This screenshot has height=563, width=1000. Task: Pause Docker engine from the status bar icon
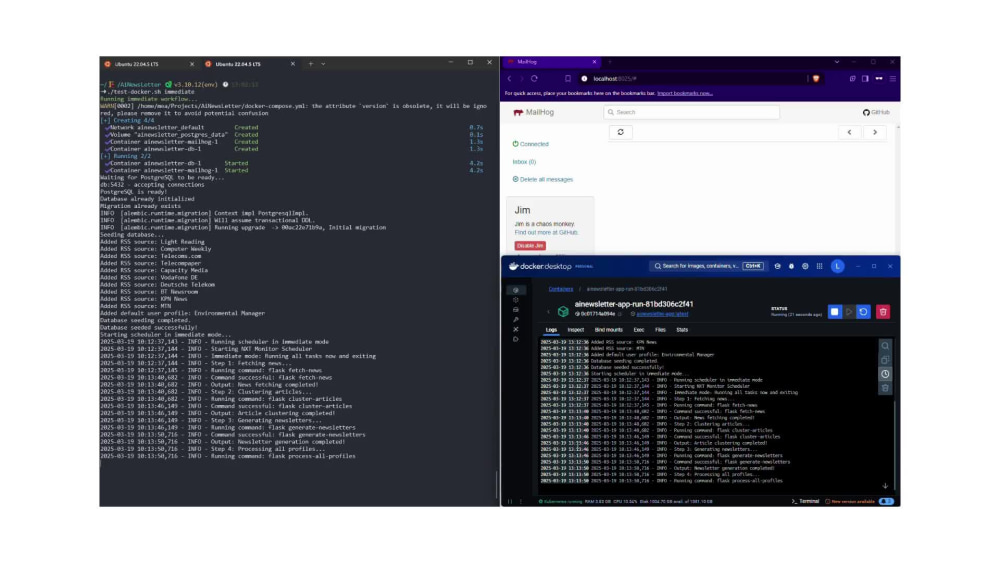click(510, 501)
